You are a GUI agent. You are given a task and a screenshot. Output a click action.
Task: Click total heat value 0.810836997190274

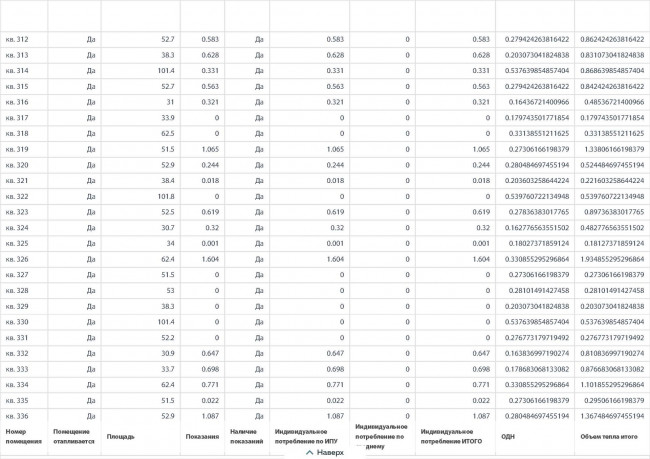pos(612,353)
